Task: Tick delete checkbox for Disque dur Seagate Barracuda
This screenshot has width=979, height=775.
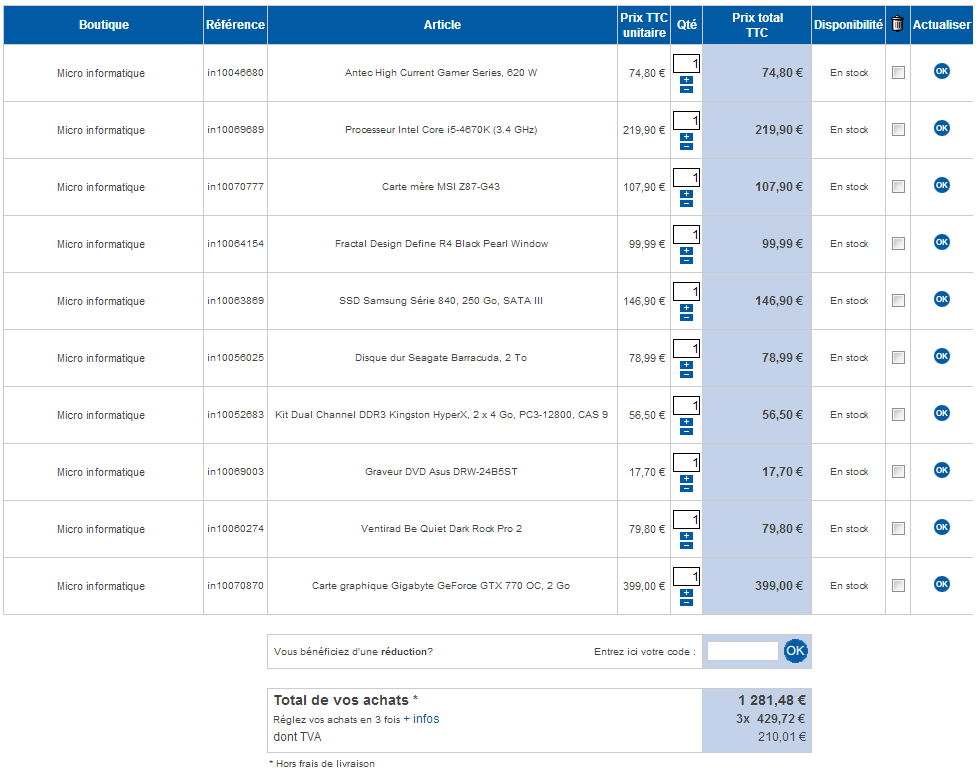Action: click(x=898, y=357)
